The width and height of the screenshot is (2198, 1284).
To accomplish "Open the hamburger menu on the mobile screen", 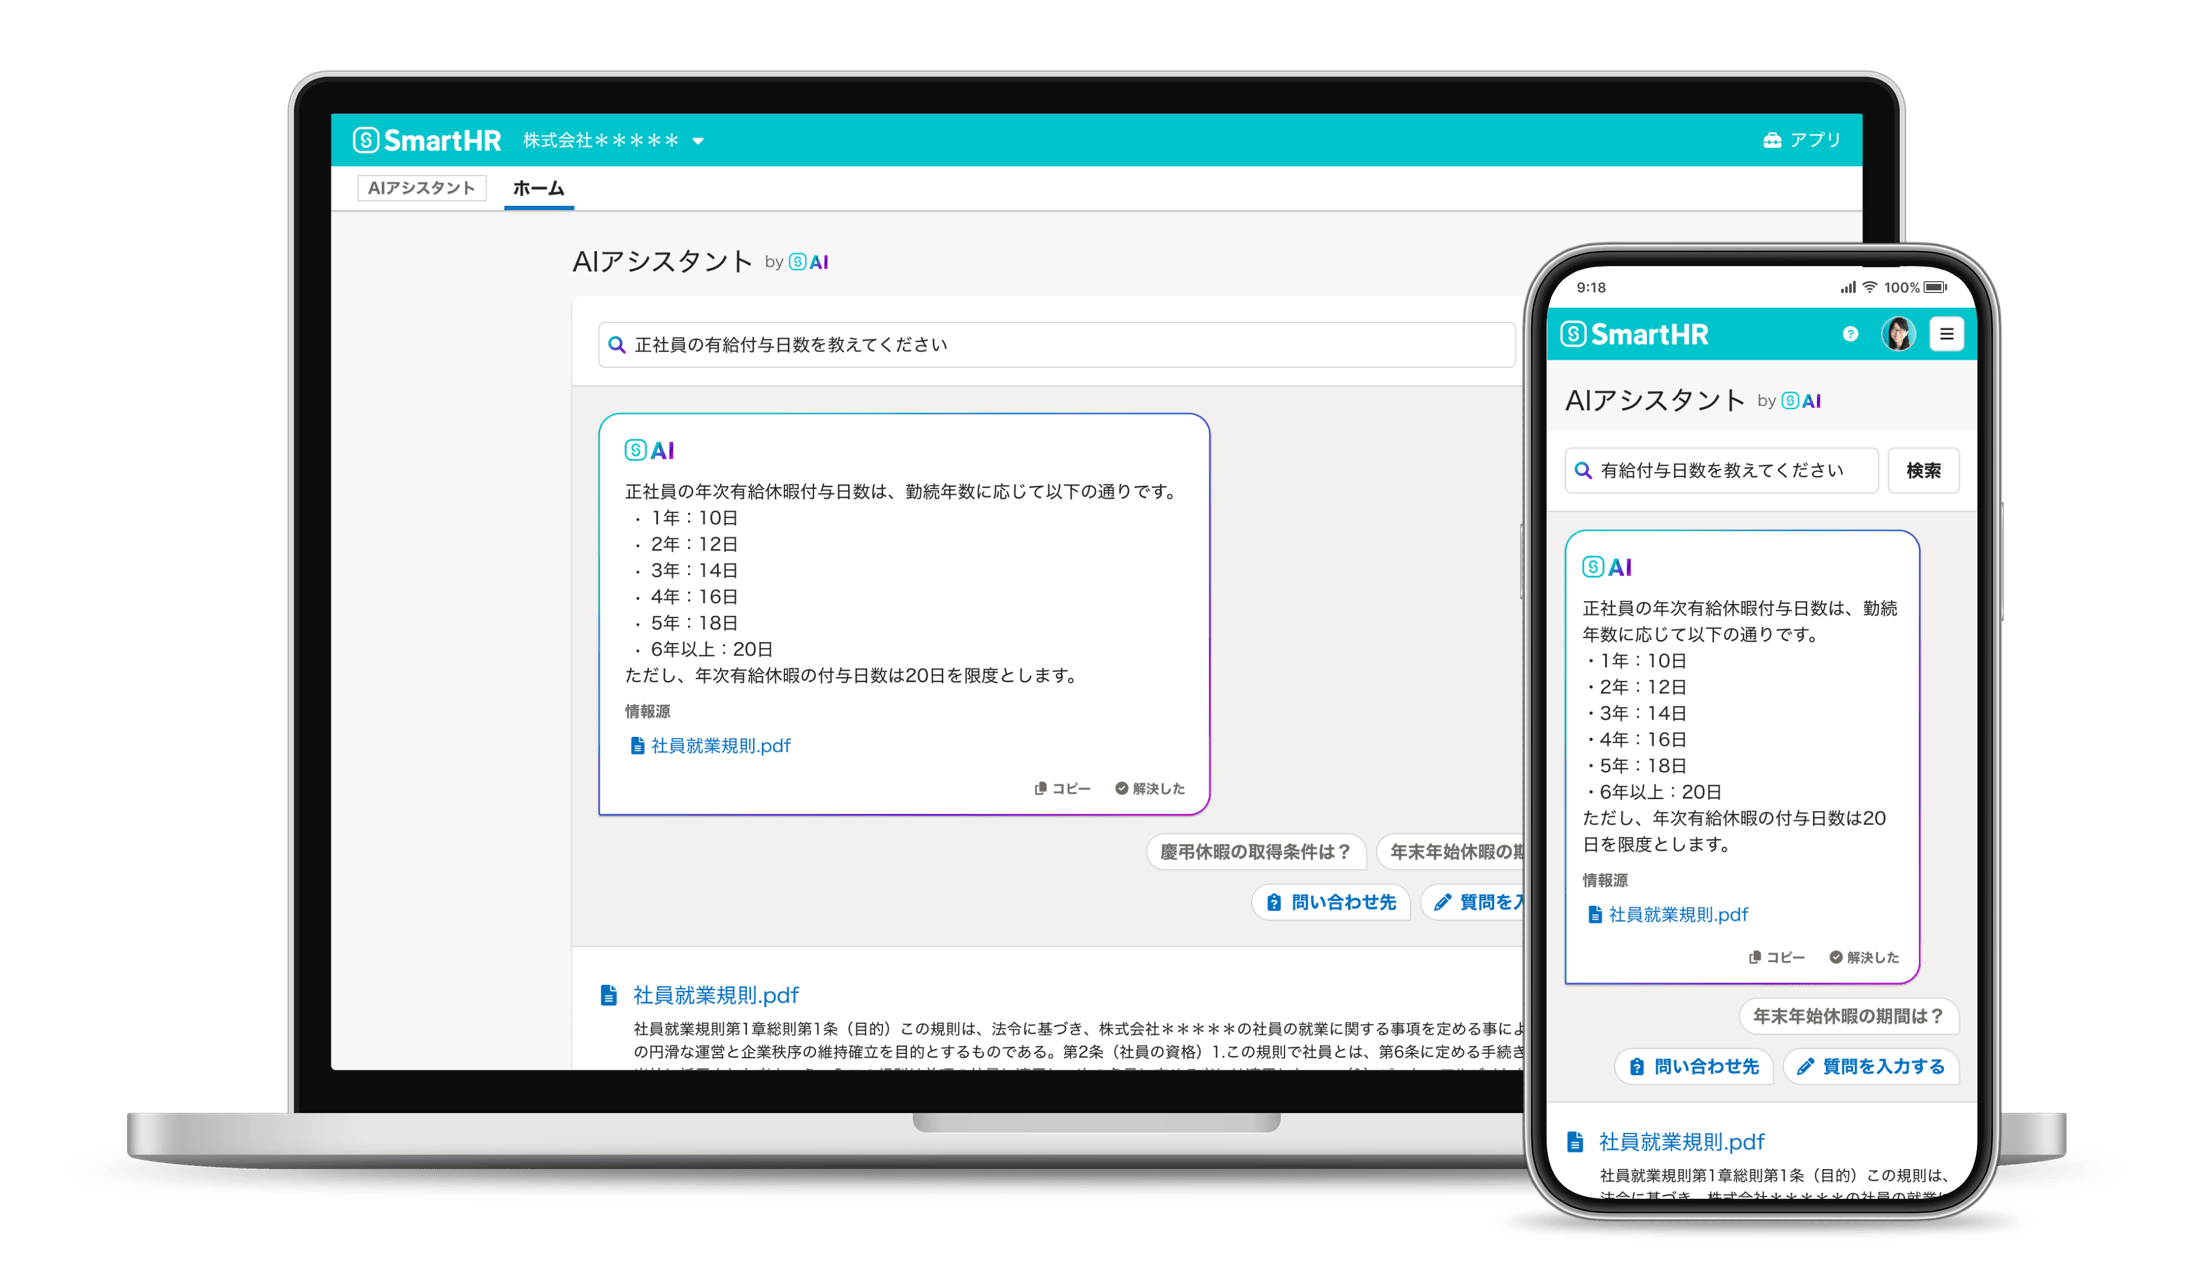I will [1947, 334].
